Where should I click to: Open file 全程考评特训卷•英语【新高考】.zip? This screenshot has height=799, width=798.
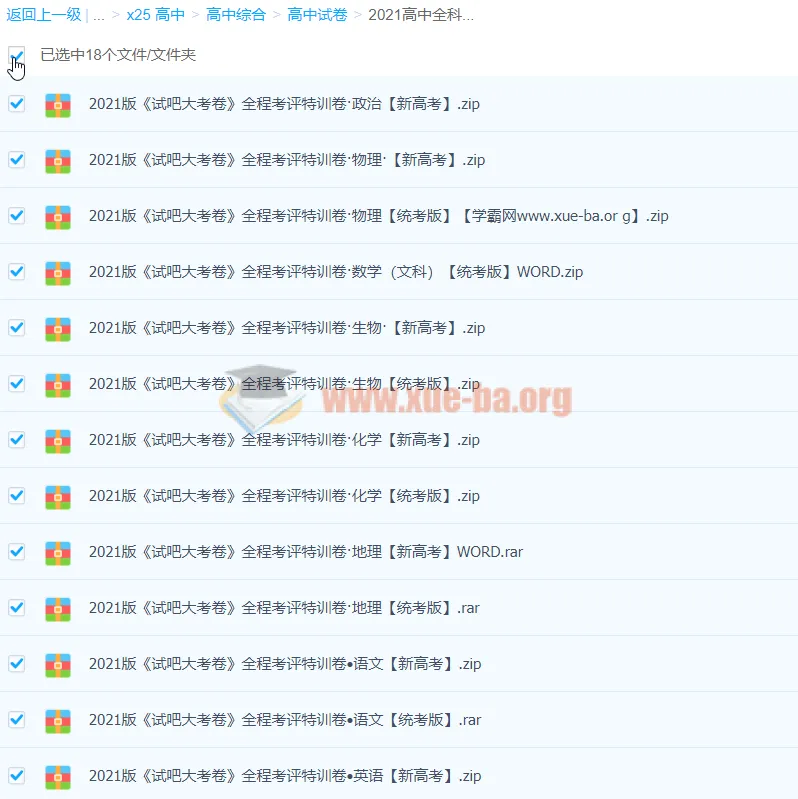point(285,777)
